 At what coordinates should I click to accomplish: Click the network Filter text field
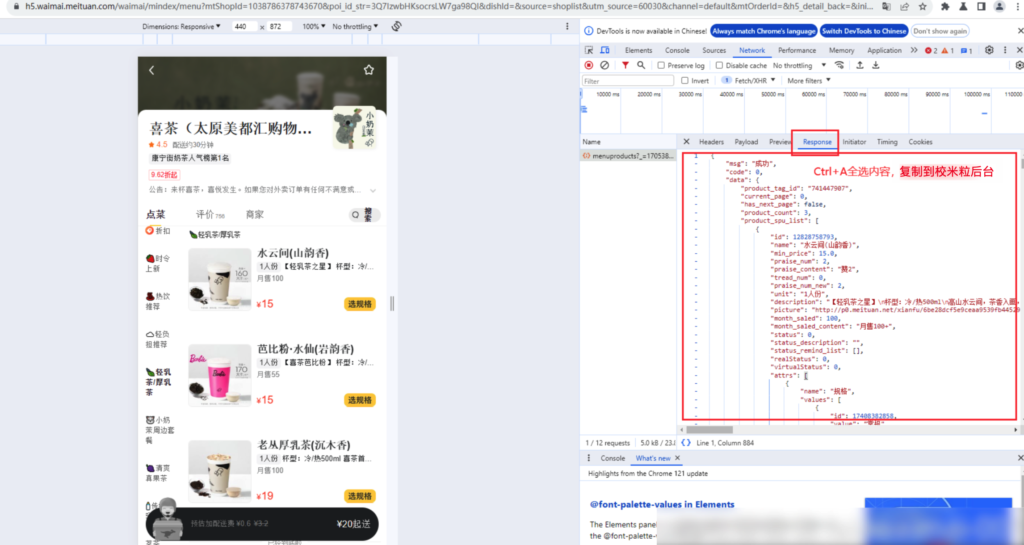point(627,80)
